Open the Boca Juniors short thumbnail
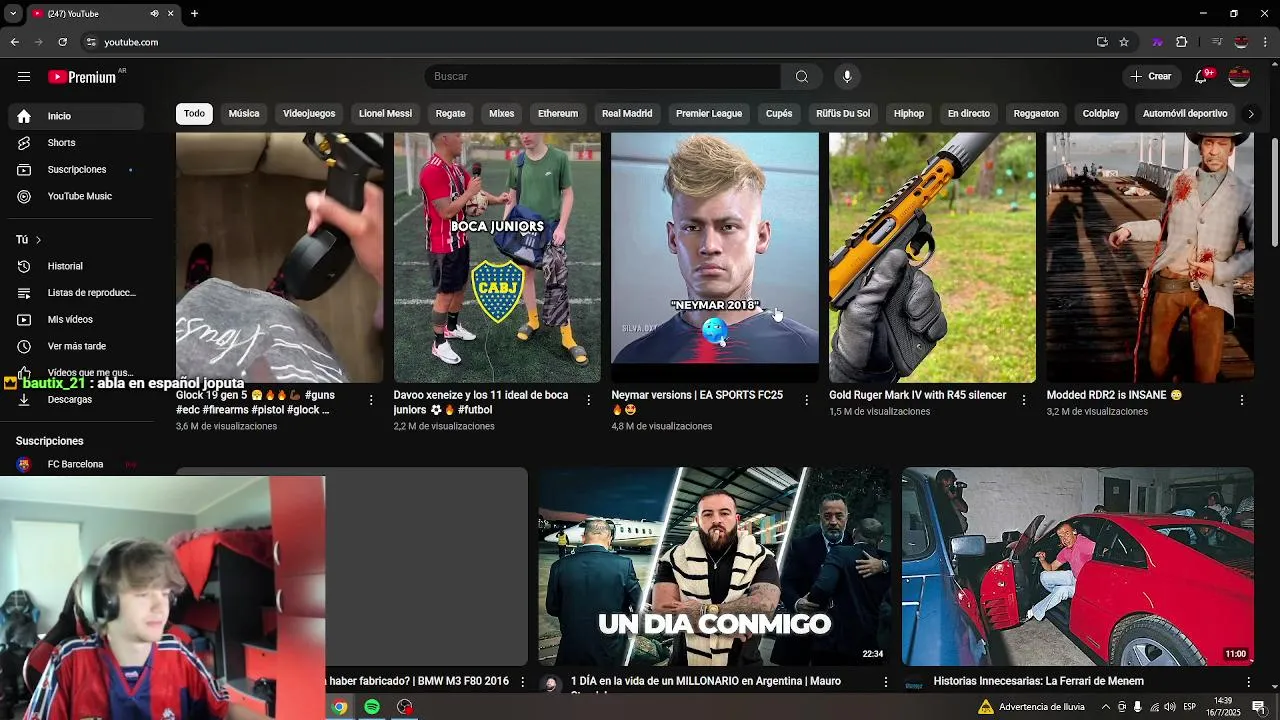Image resolution: width=1280 pixels, height=720 pixels. point(497,258)
